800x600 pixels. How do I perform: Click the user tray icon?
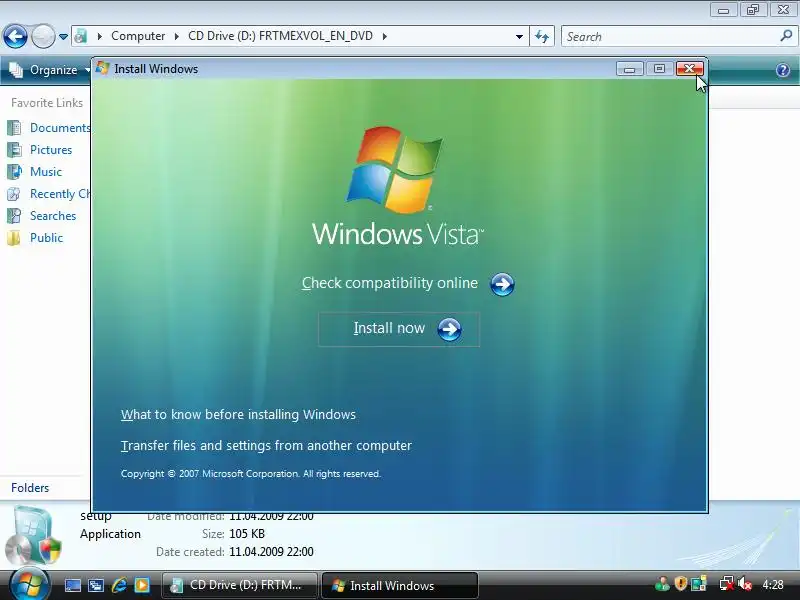(662, 584)
